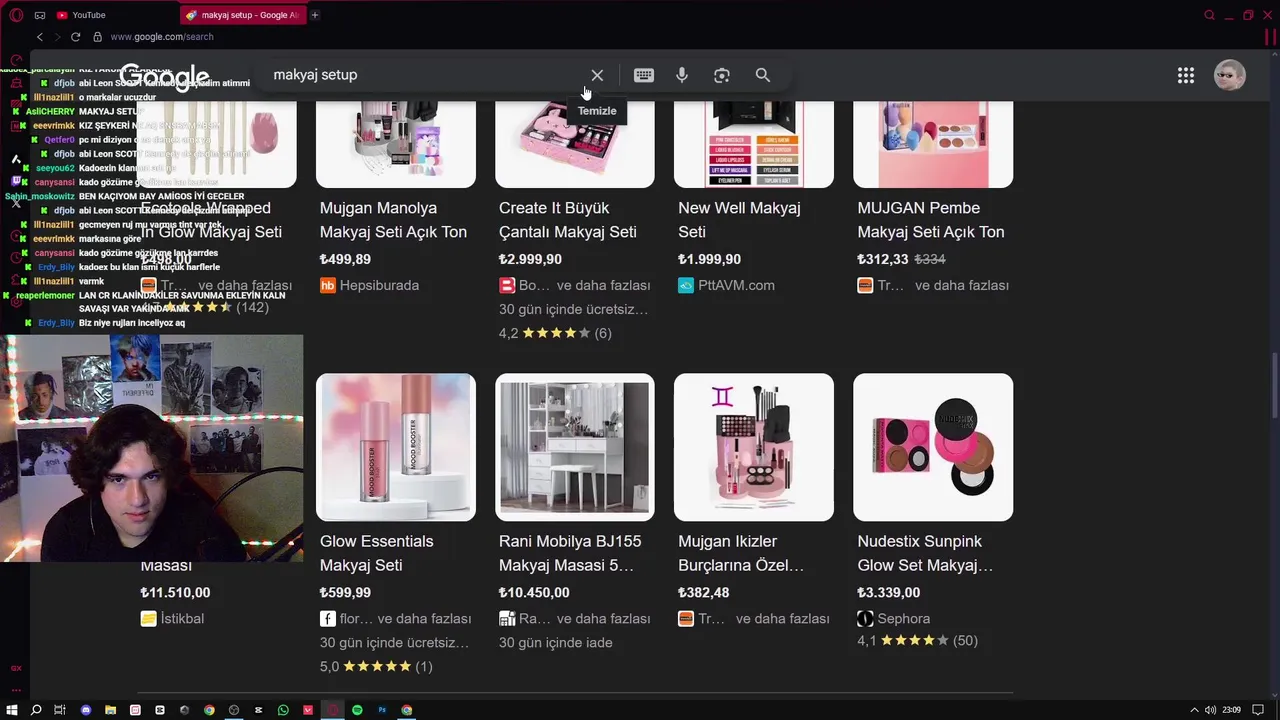Go forward in browser history
The width and height of the screenshot is (1280, 720).
coord(57,37)
